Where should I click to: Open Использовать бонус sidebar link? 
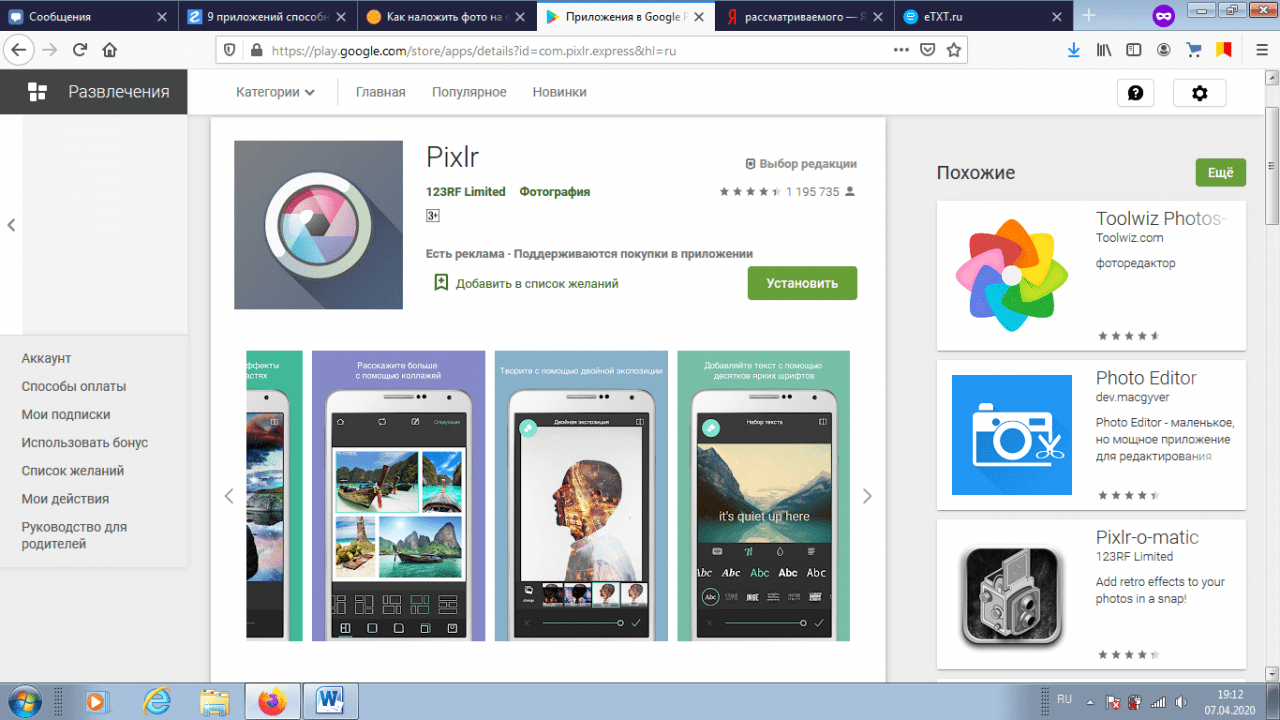click(x=85, y=442)
